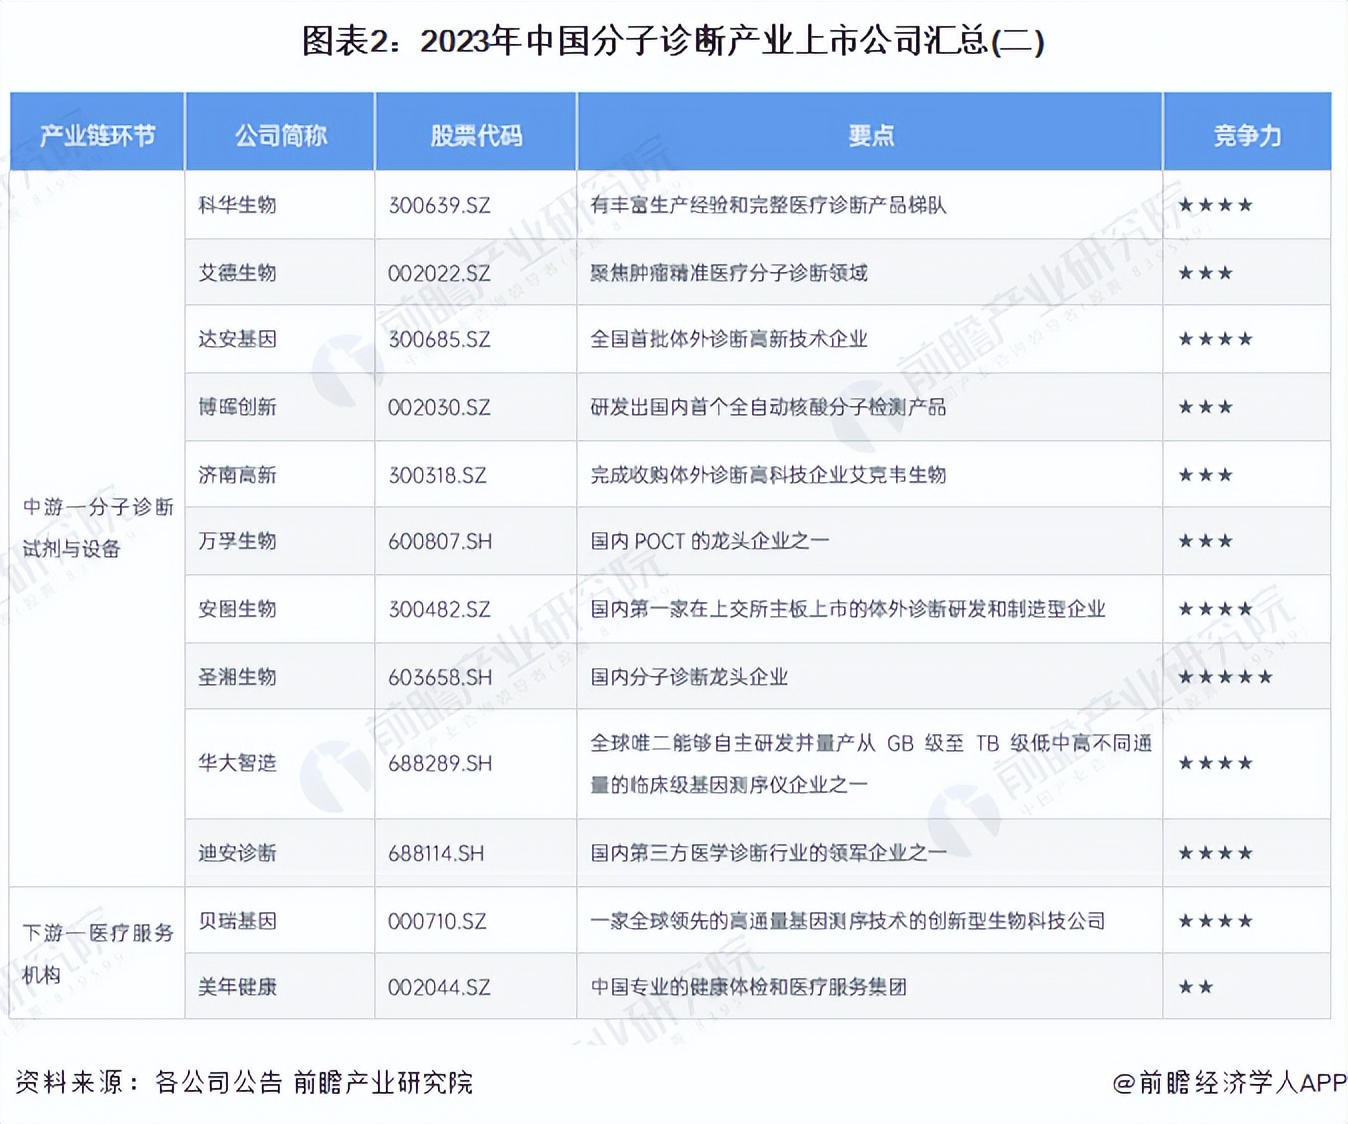Viewport: 1348px width, 1124px height.
Task: Click the 中游—分子诊断试剂与设备 category cell
Action: coord(97,528)
